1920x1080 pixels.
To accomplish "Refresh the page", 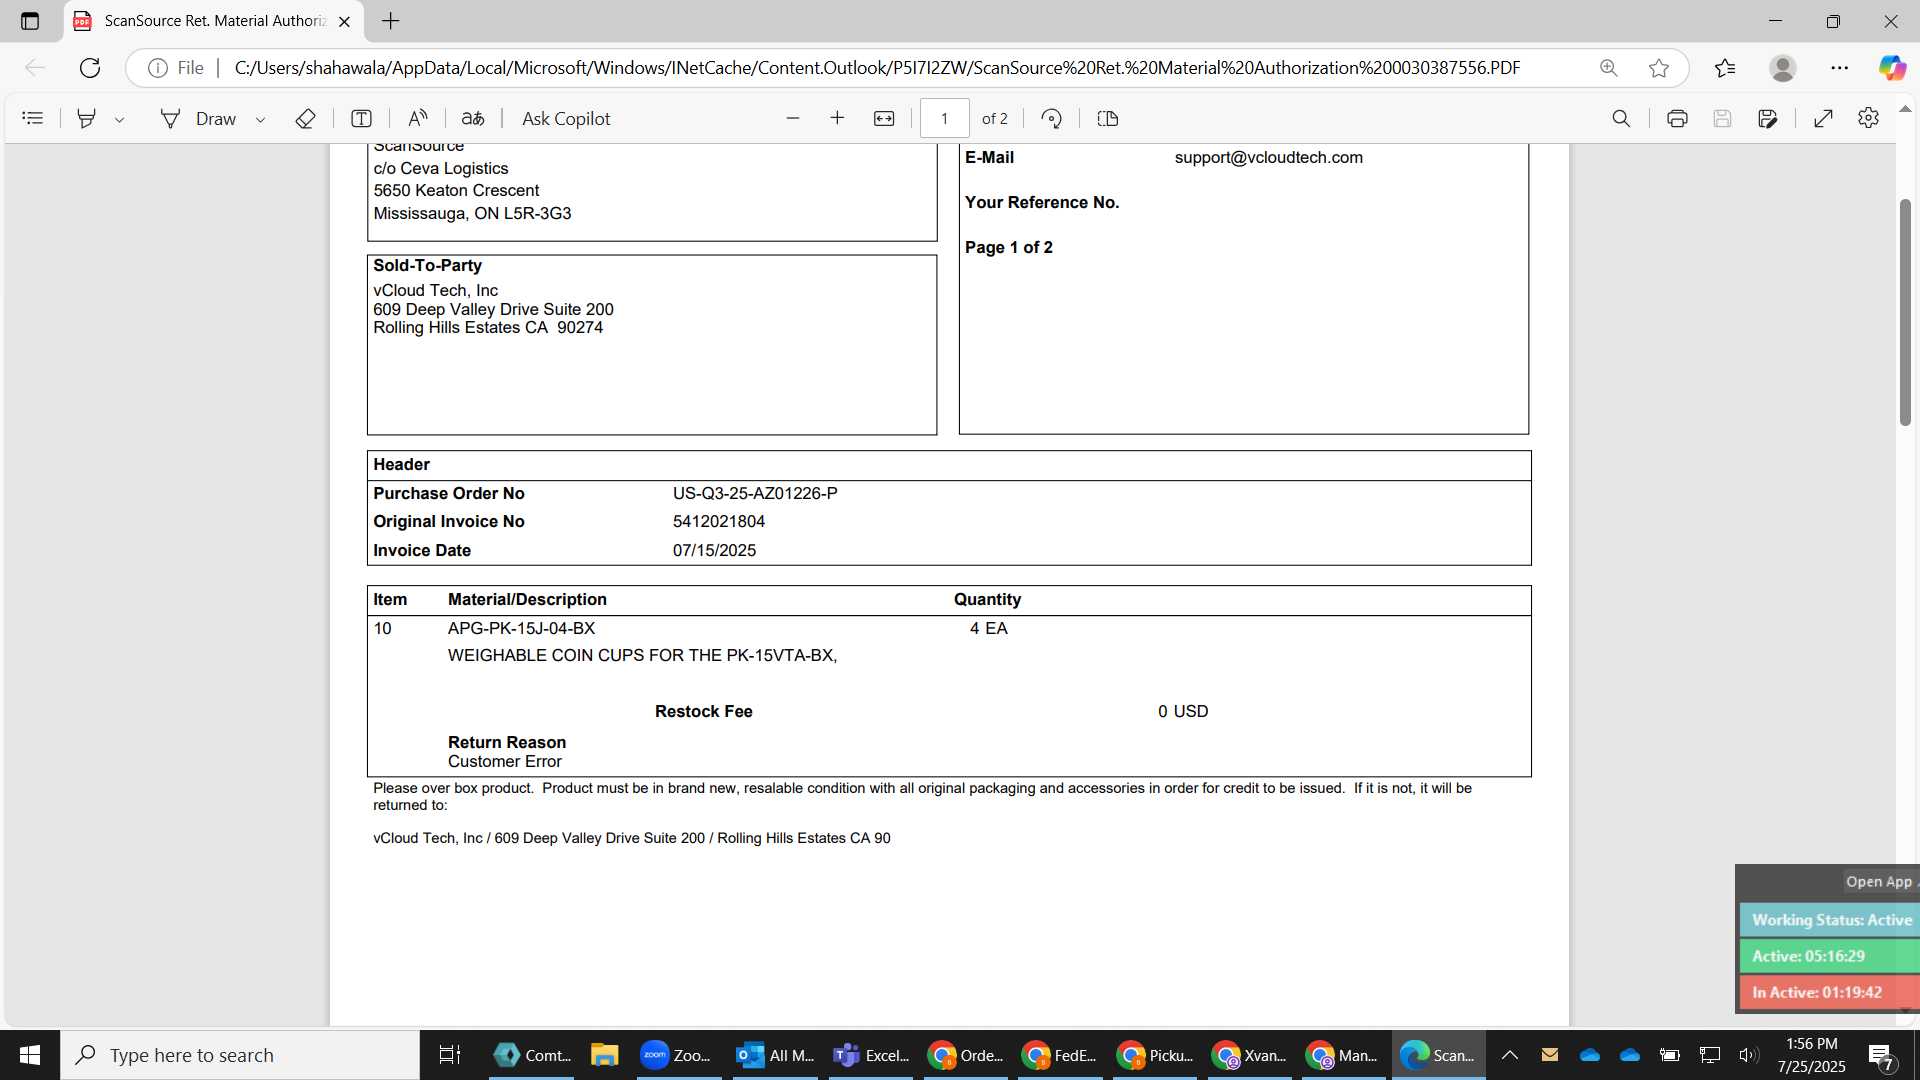I will click(90, 68).
